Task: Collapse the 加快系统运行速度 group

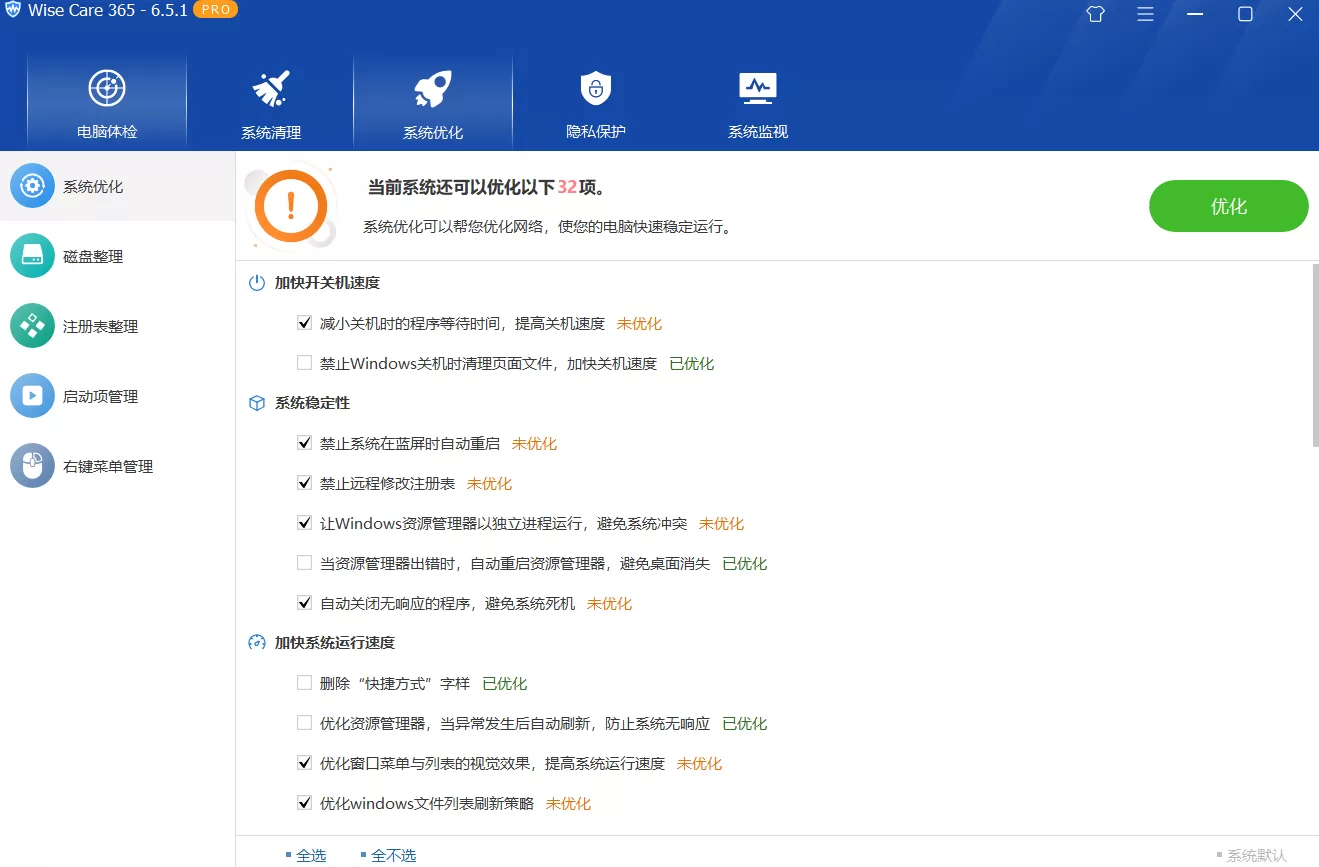Action: coord(336,643)
